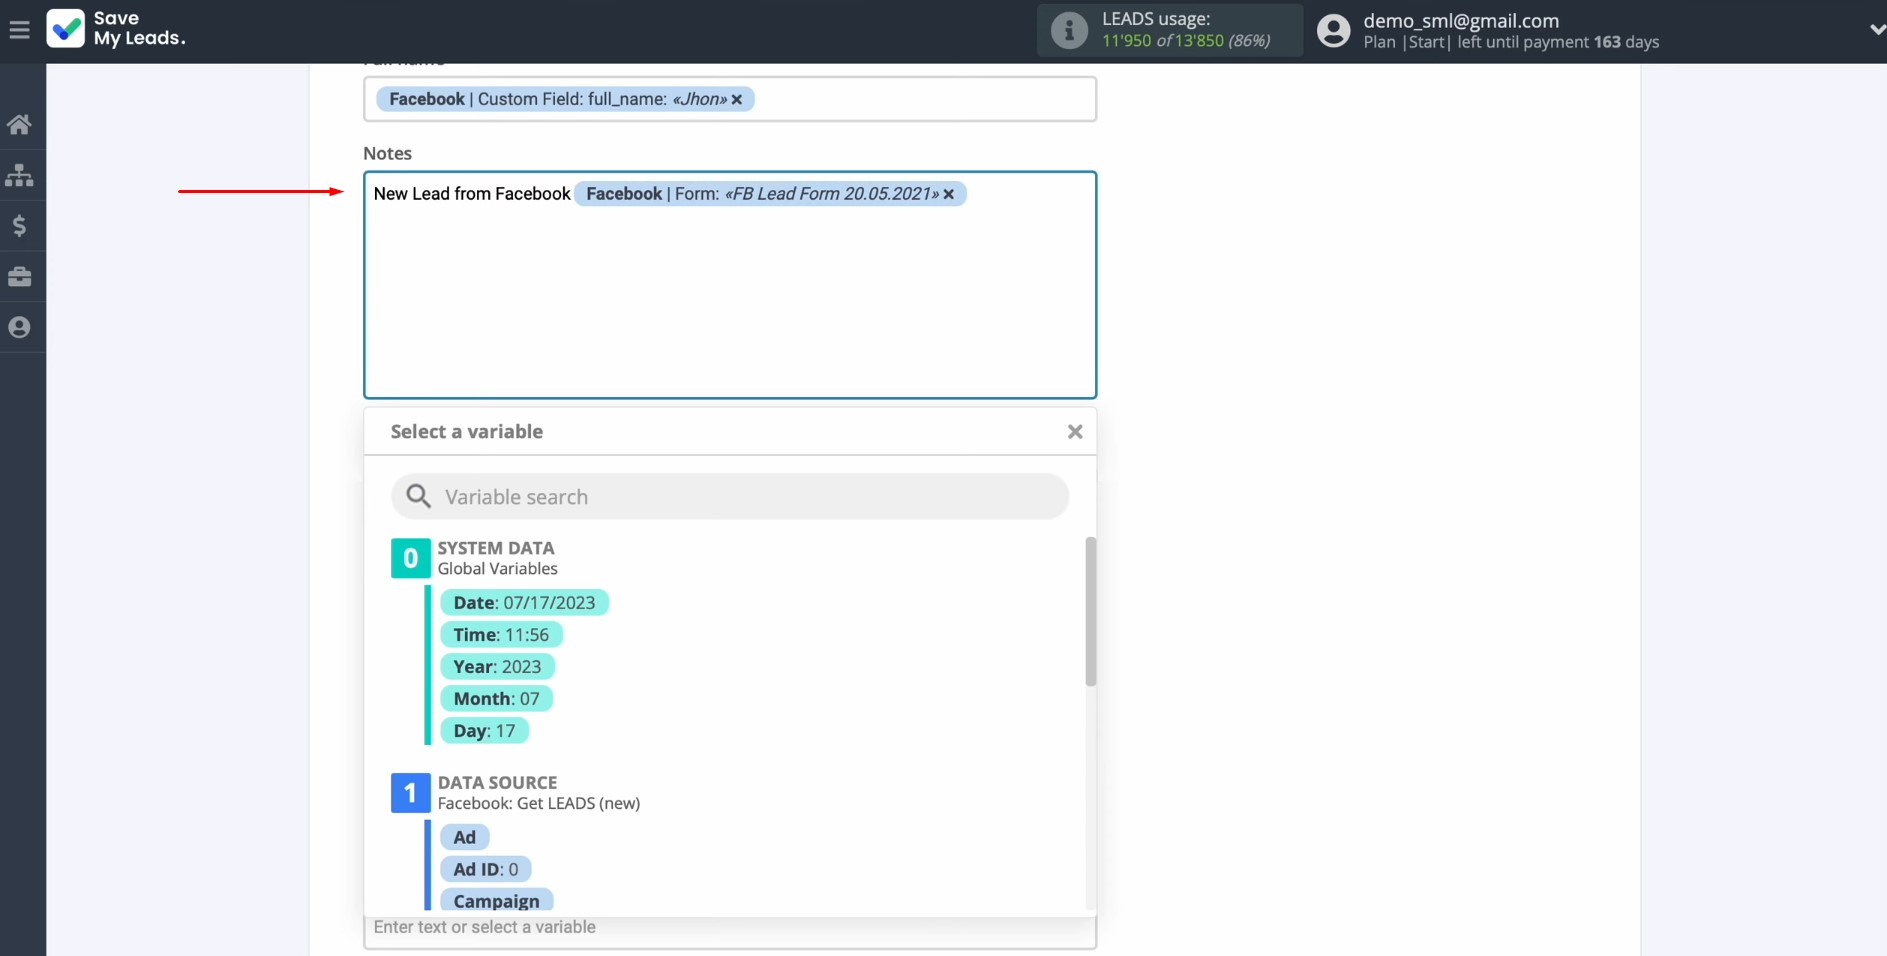Select the Date: 07/17/2023 variable
The height and width of the screenshot is (956, 1887).
click(x=524, y=603)
